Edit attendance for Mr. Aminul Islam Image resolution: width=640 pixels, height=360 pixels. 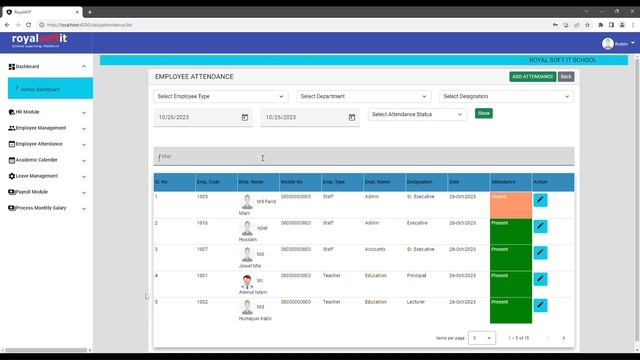[540, 279]
